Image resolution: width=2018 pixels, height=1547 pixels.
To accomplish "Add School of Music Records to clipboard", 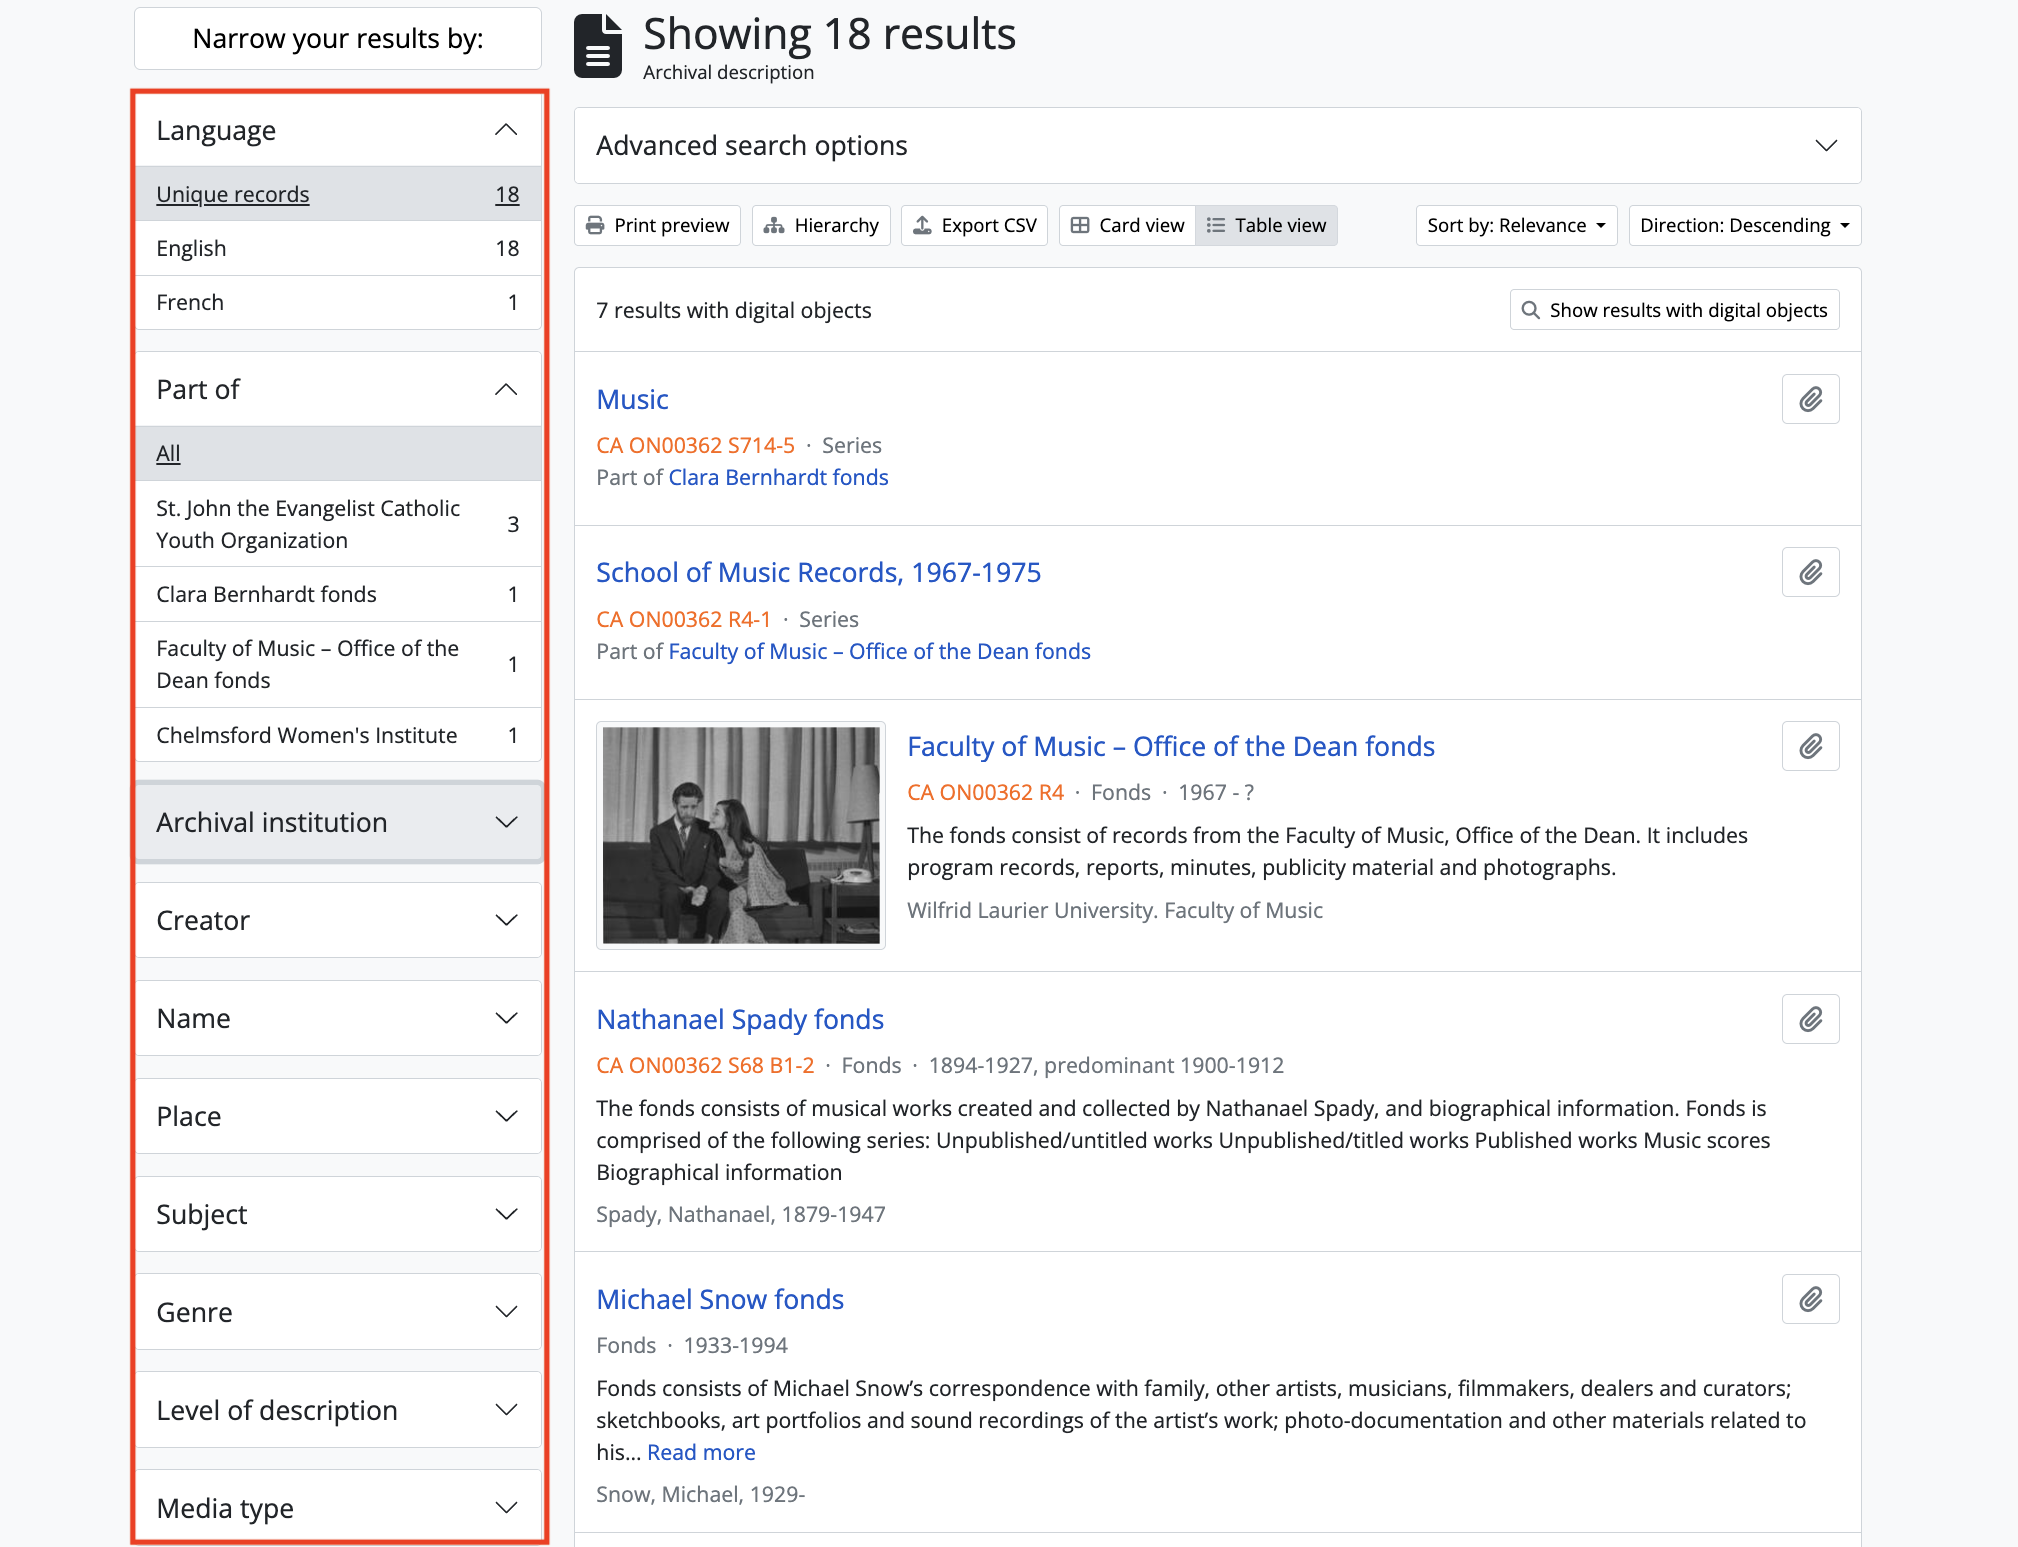I will tap(1810, 573).
